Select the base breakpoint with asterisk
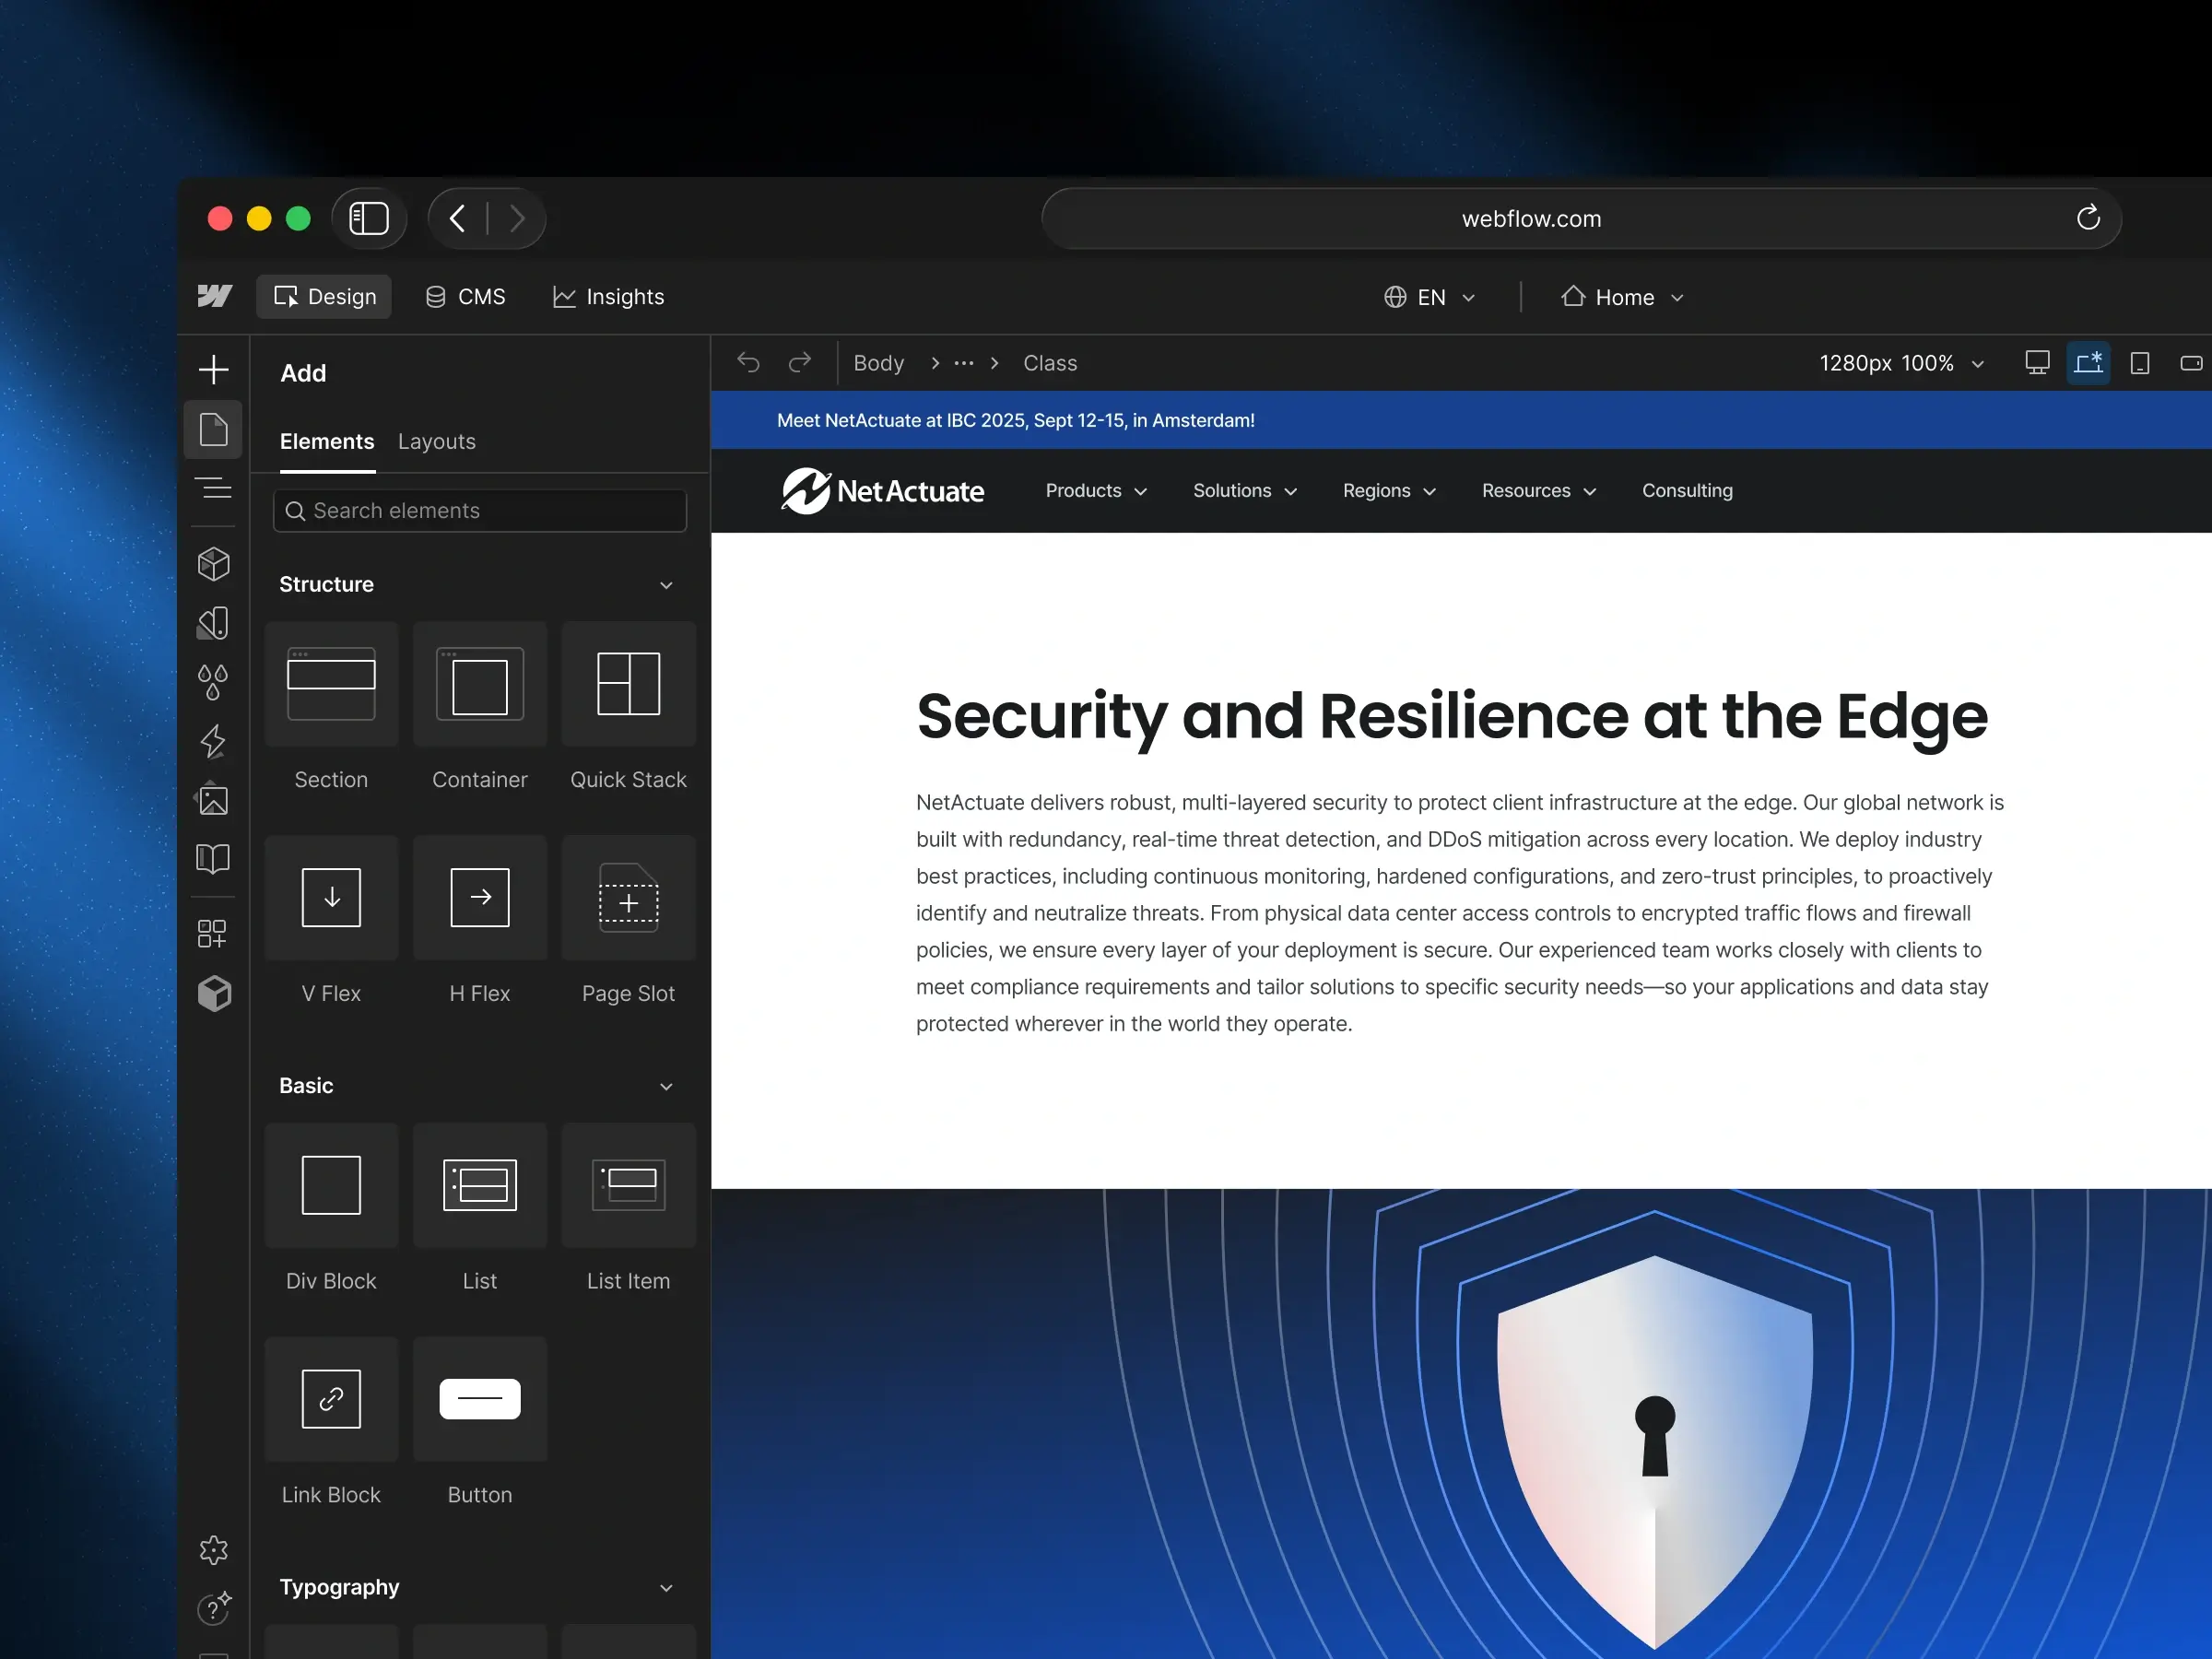Screen dimensions: 2212x1659 click(x=2089, y=362)
